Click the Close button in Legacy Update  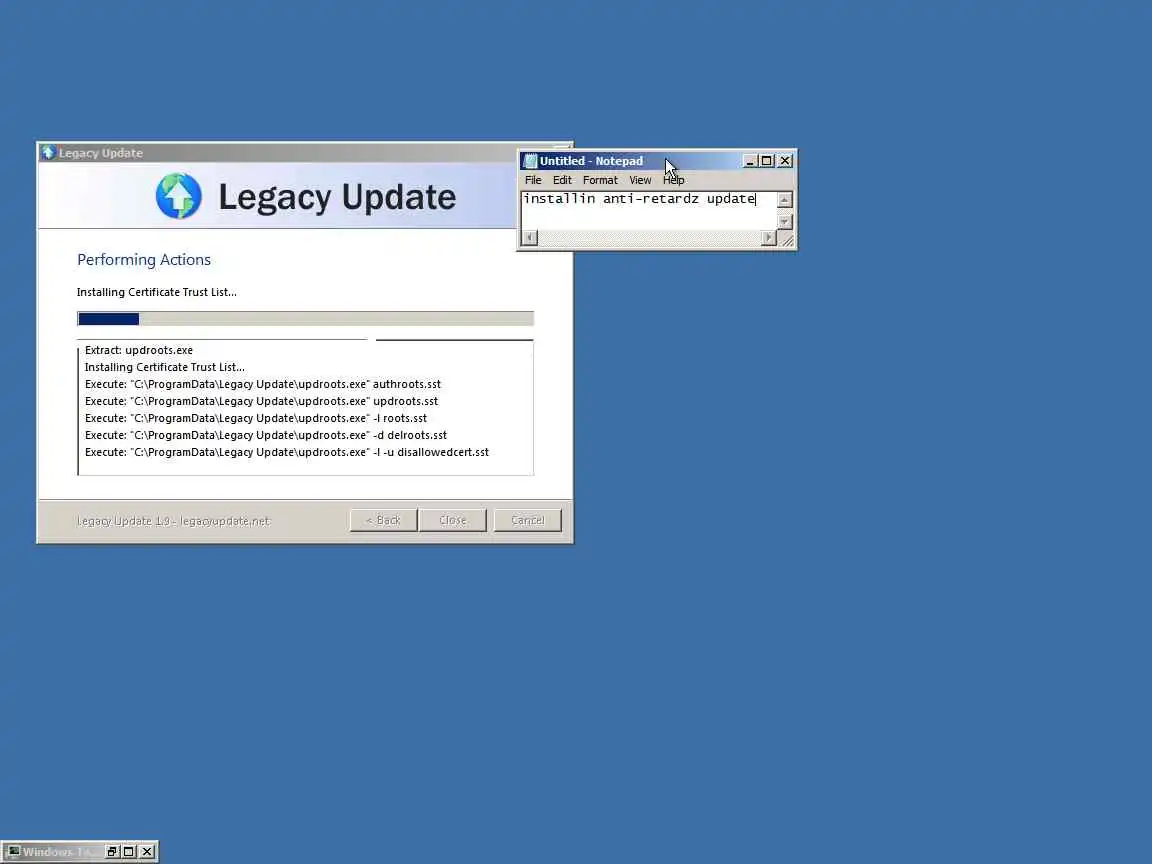click(x=453, y=520)
